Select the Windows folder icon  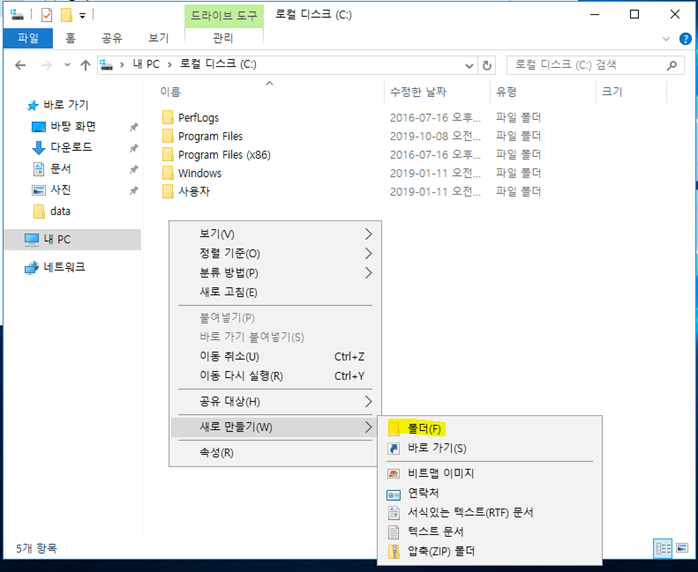(168, 173)
